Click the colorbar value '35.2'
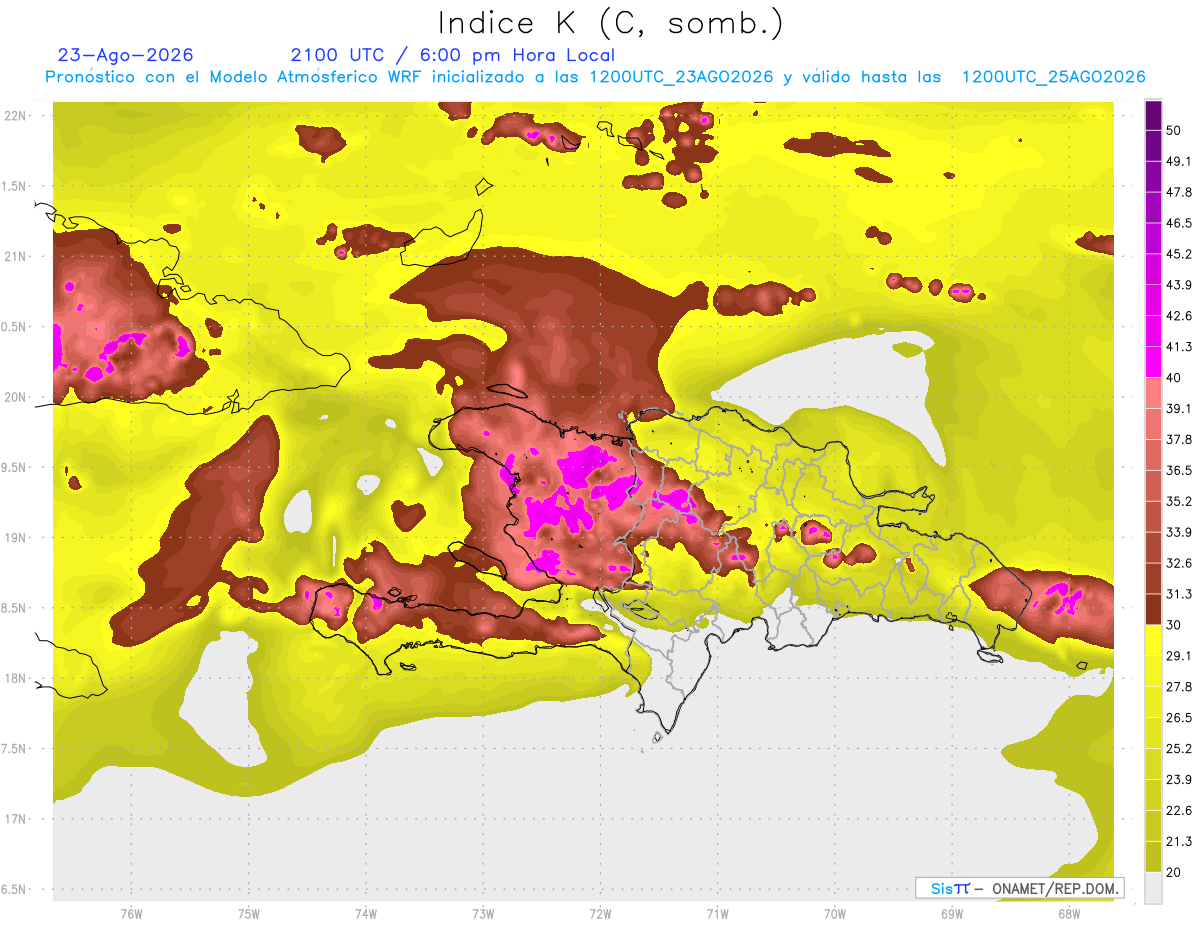Image resolution: width=1200 pixels, height=927 pixels. click(1179, 501)
